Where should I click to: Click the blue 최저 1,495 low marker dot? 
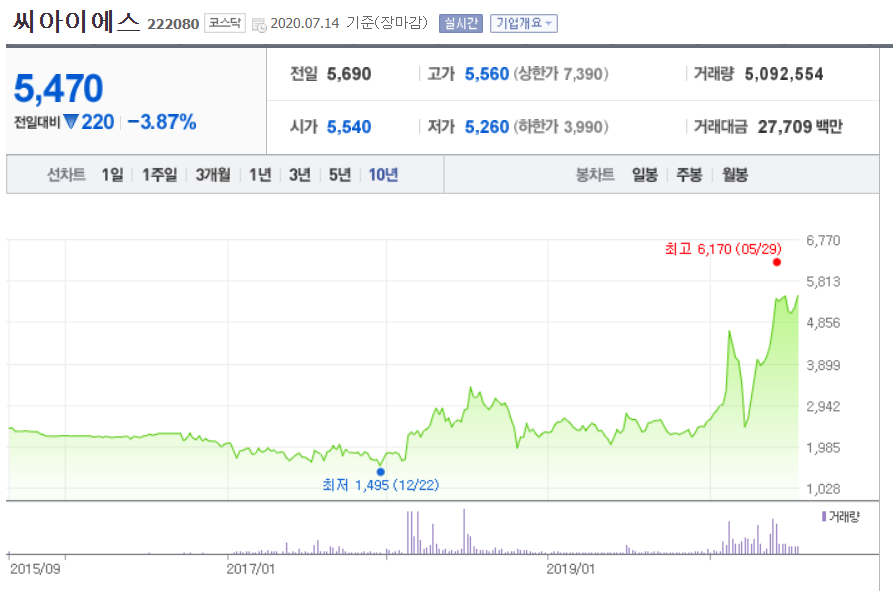[x=380, y=471]
